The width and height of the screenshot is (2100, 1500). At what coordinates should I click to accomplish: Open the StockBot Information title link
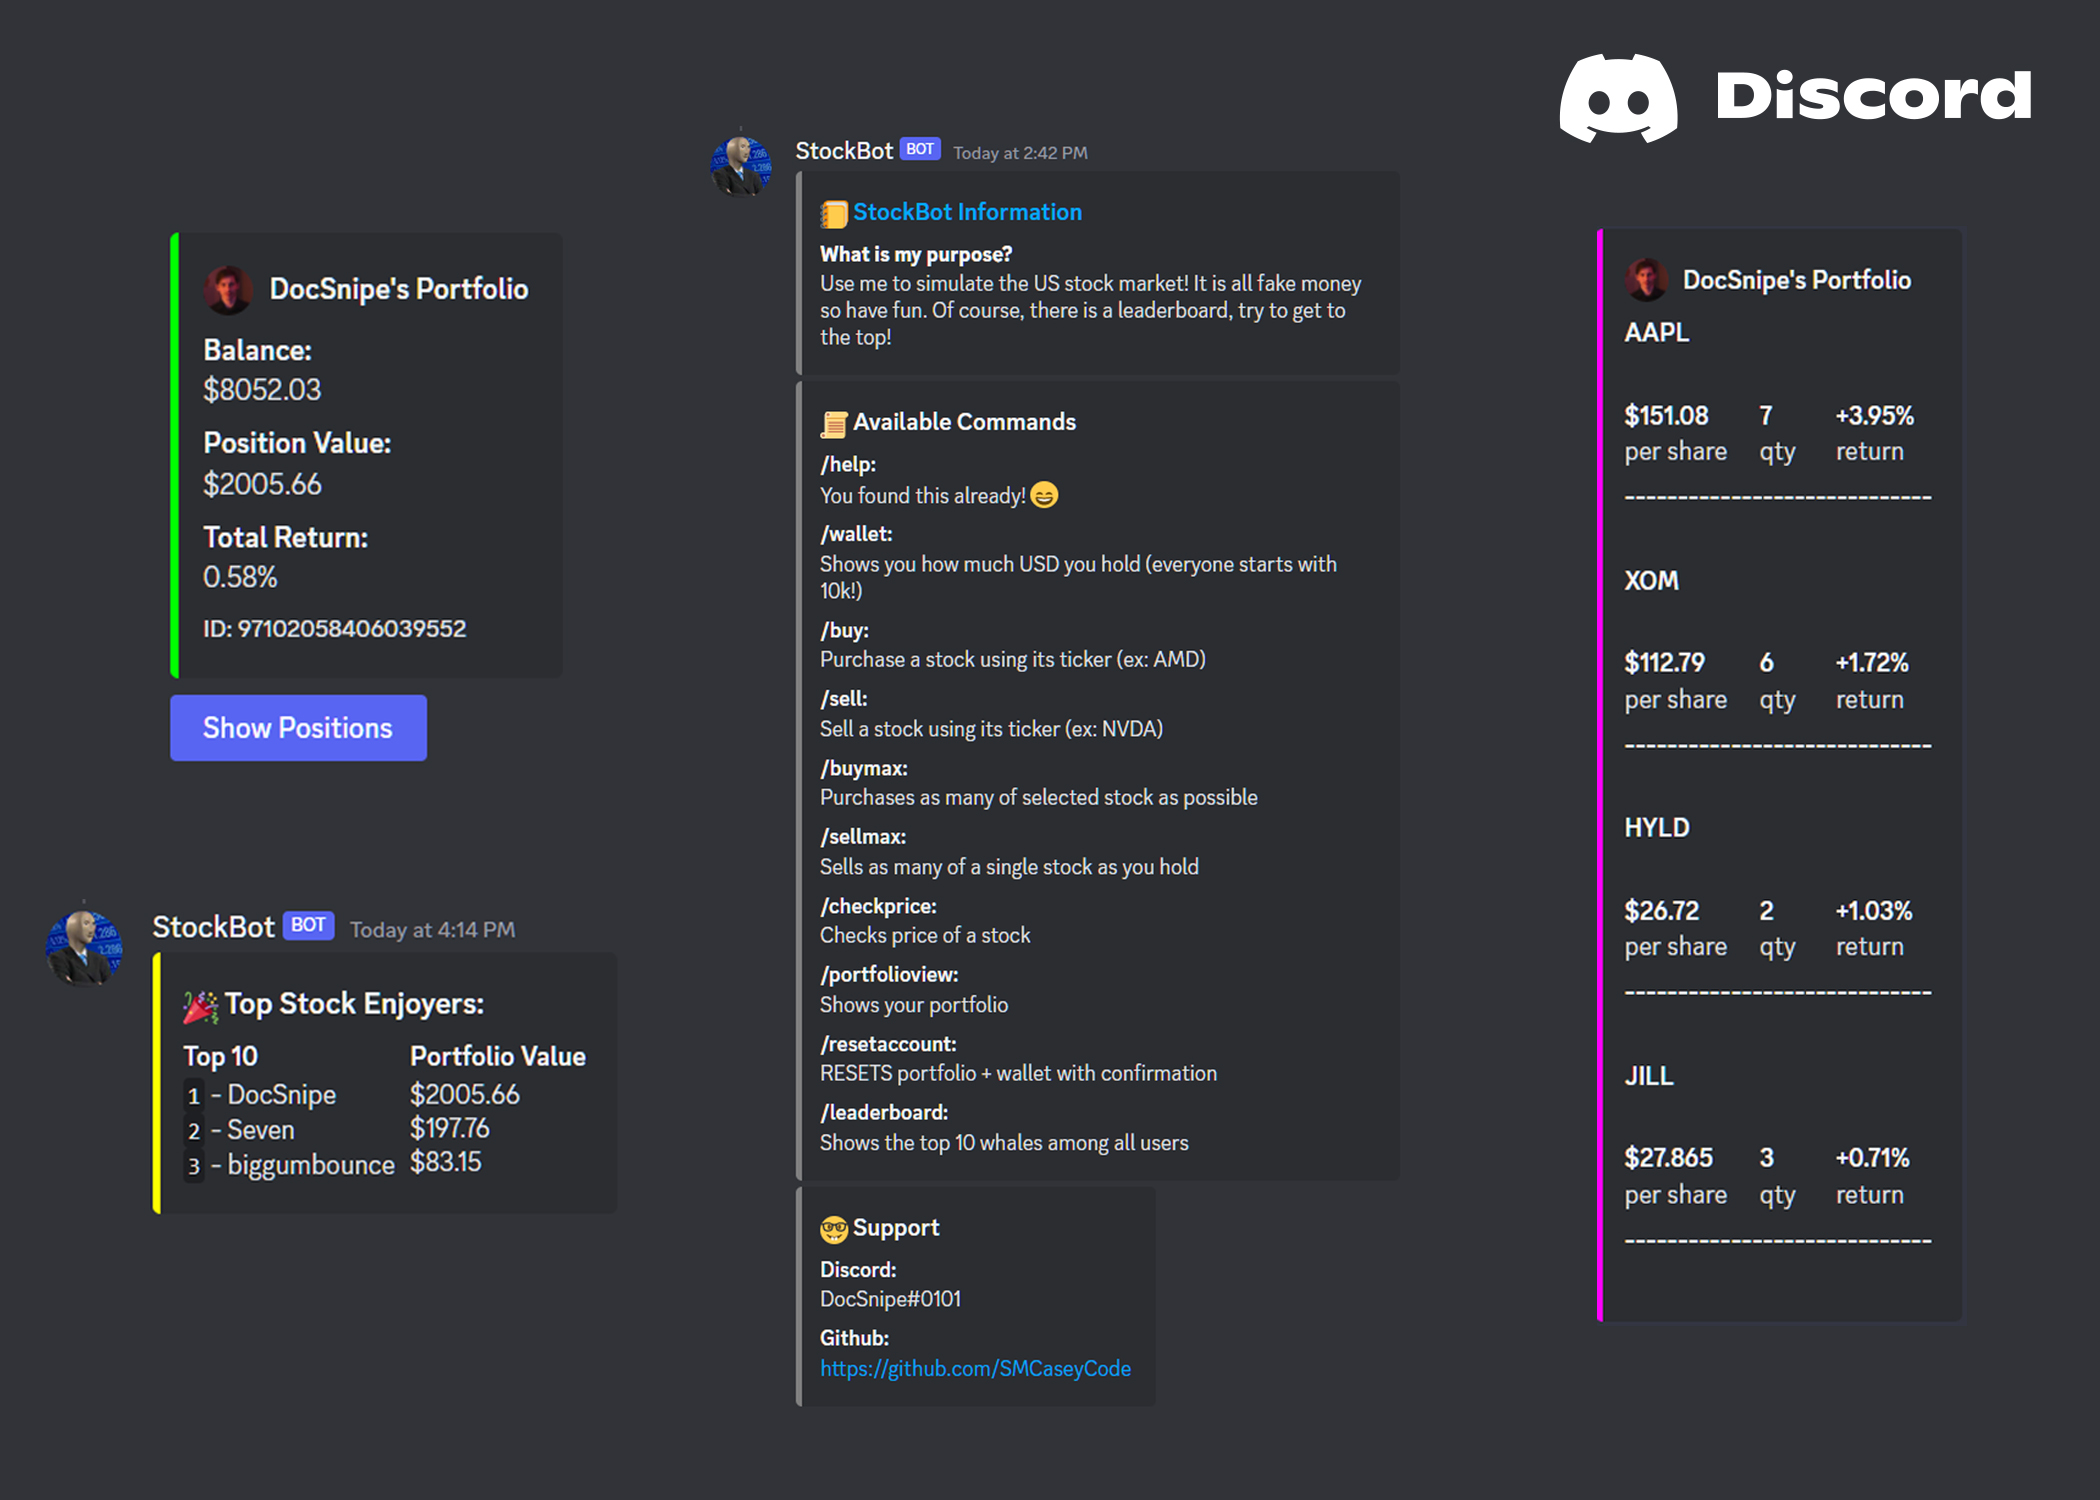click(967, 212)
